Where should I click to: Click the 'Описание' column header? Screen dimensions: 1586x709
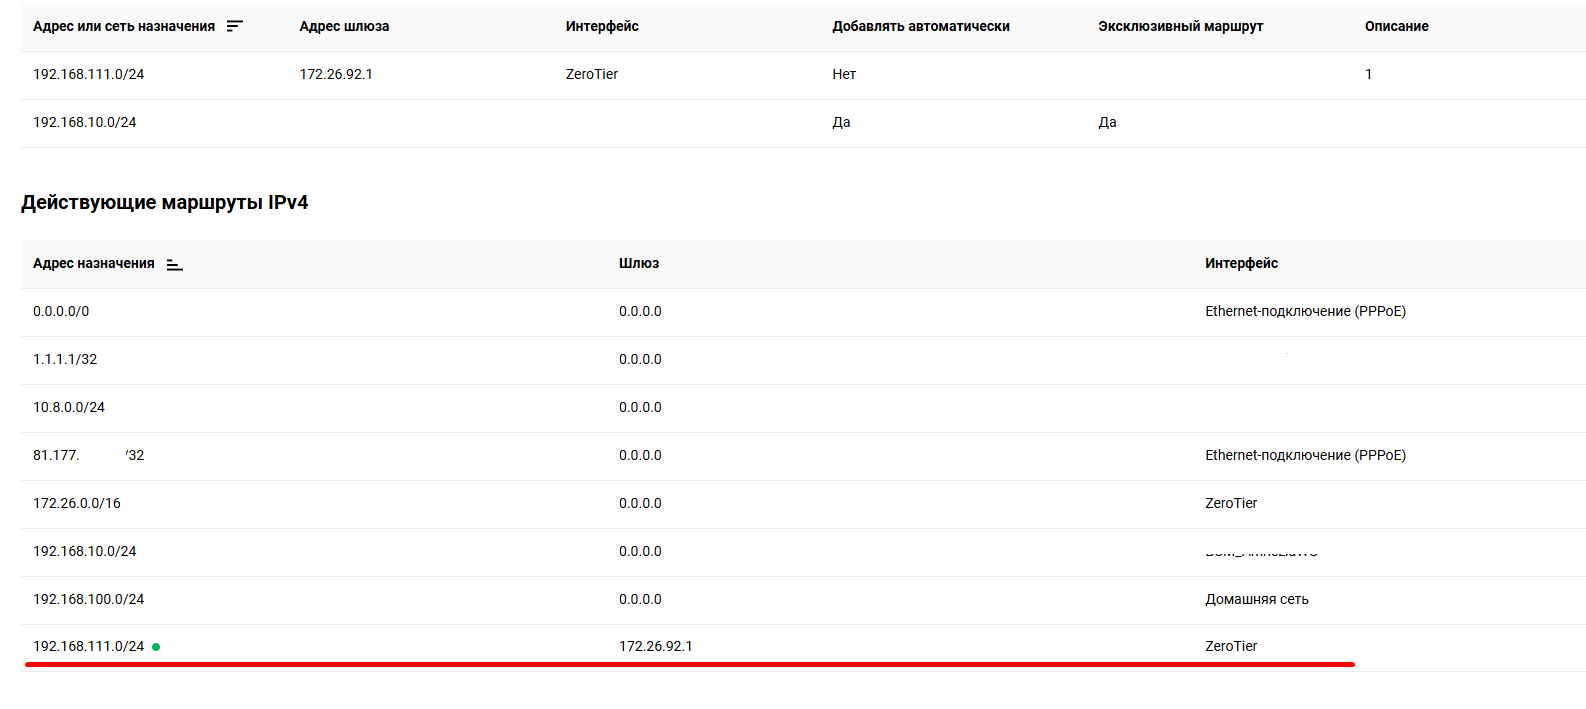click(1396, 26)
